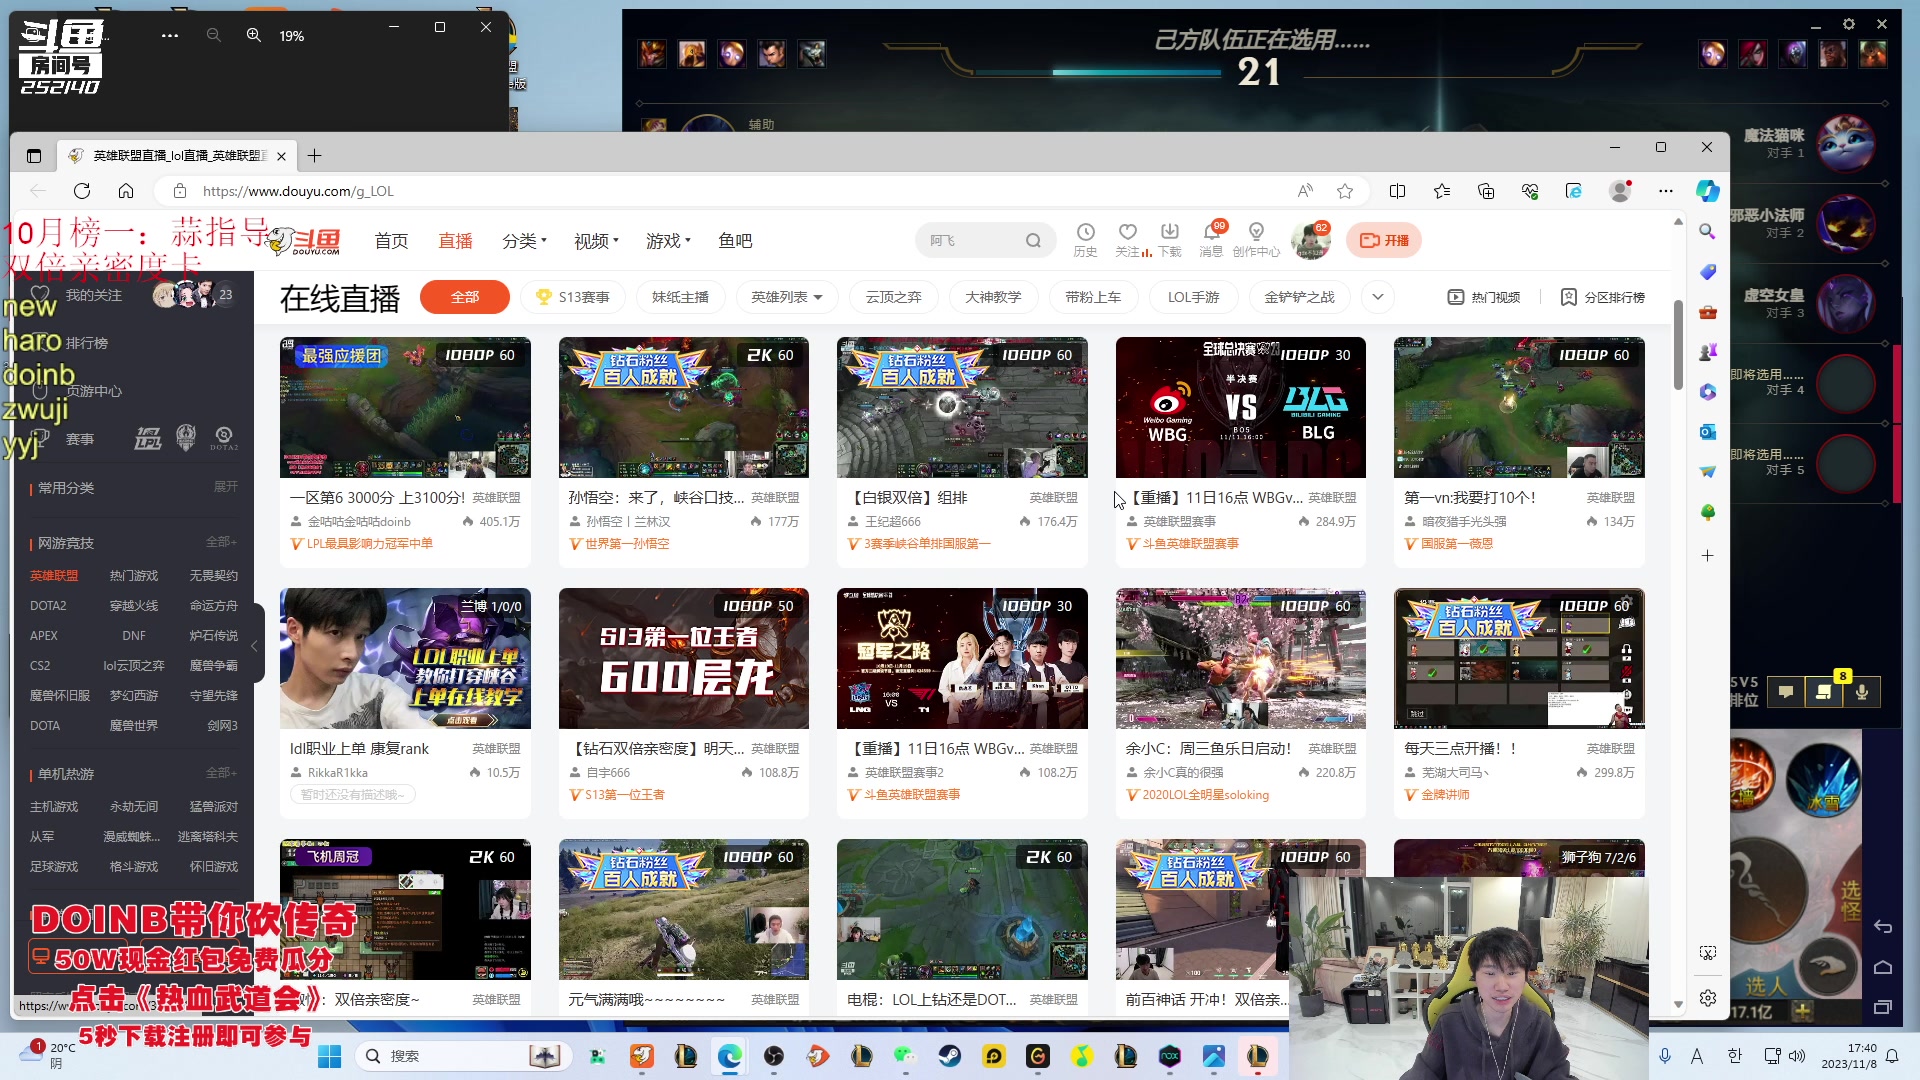Select 直播 in Douyu navigation
The image size is (1920, 1080).
pos(455,241)
